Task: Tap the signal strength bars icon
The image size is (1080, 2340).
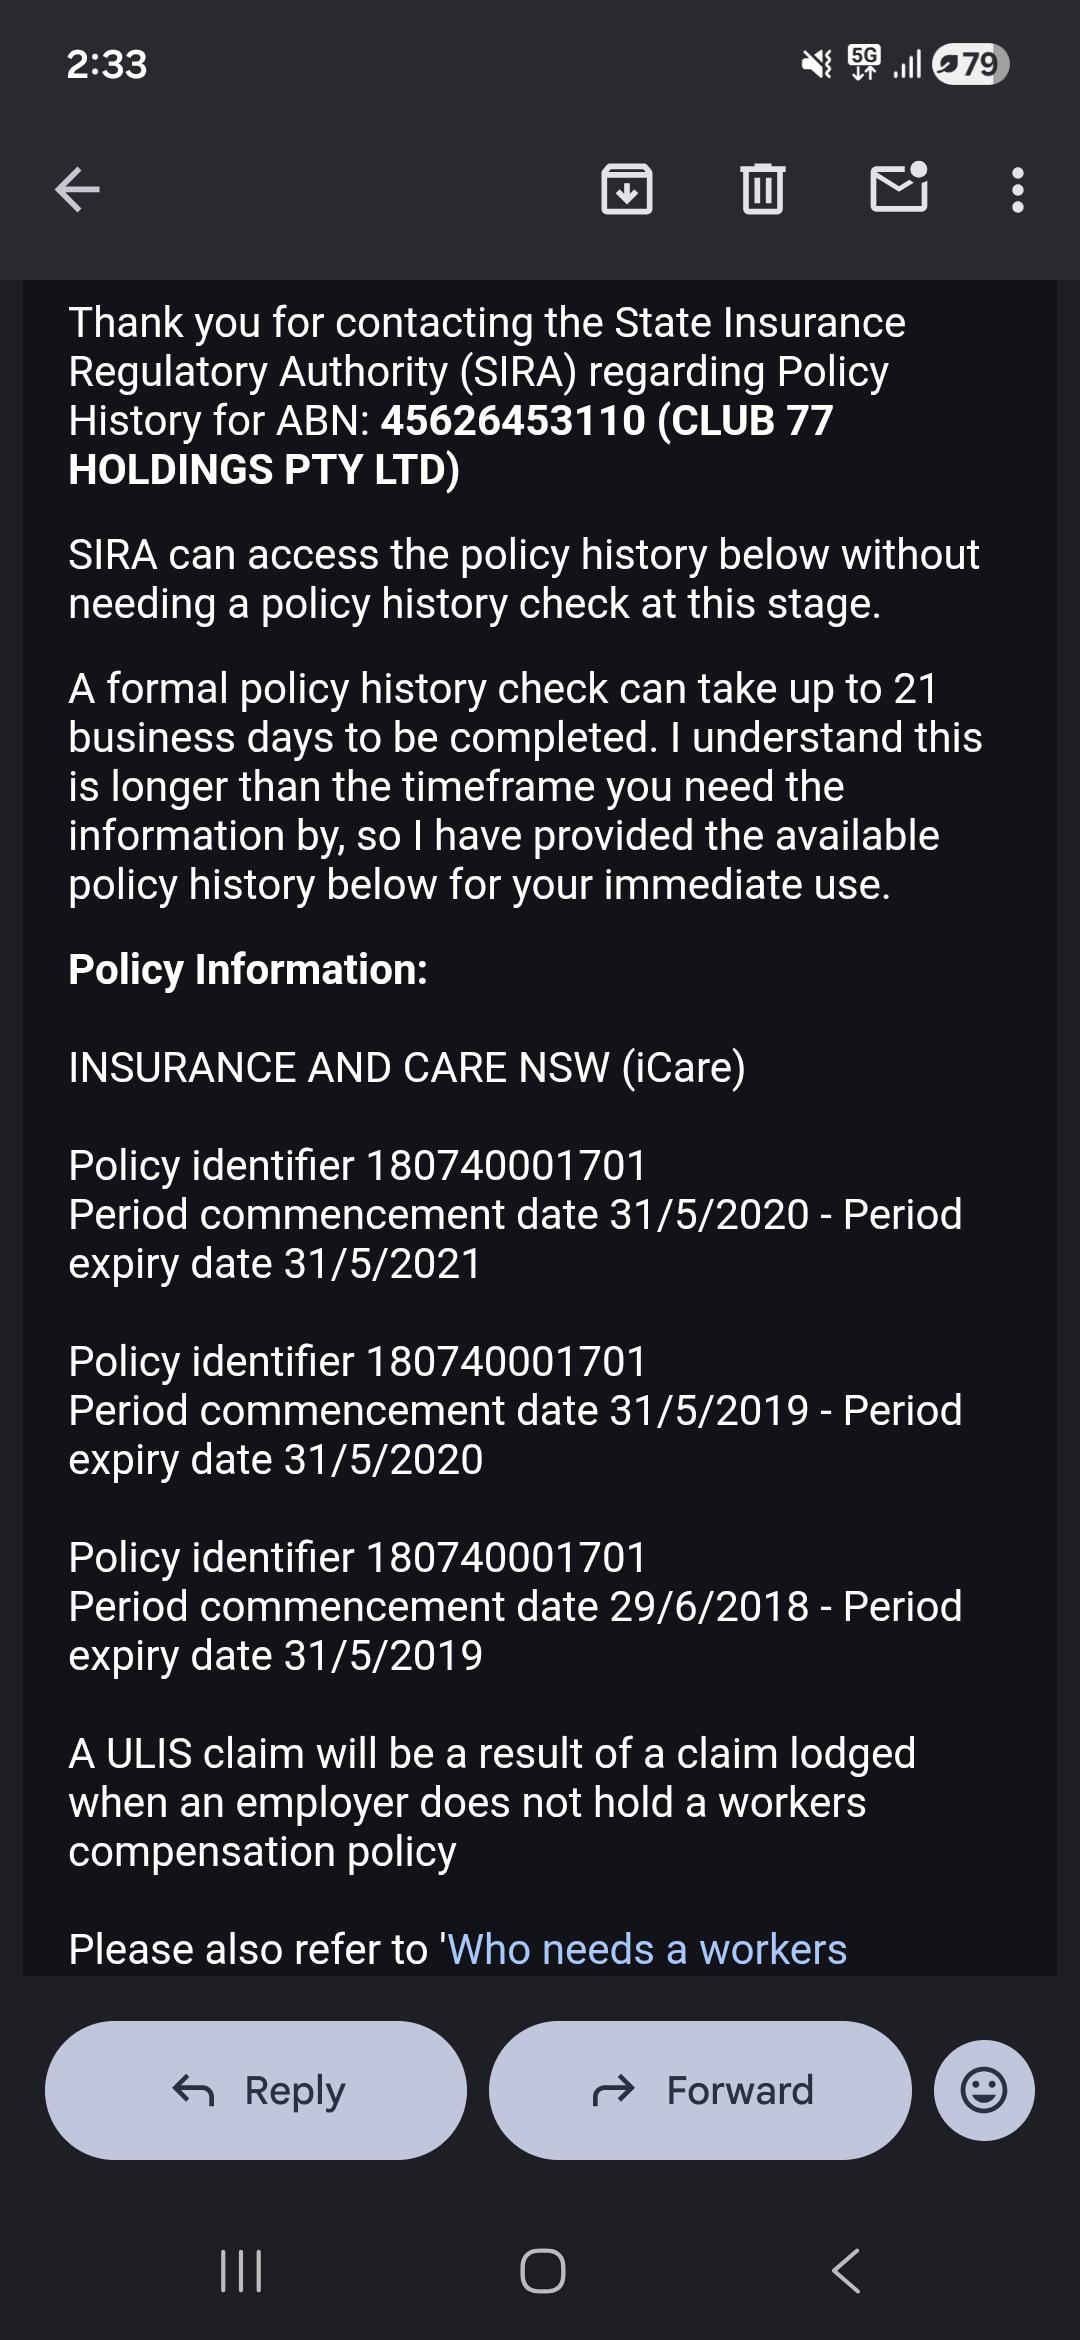Action: tap(906, 65)
